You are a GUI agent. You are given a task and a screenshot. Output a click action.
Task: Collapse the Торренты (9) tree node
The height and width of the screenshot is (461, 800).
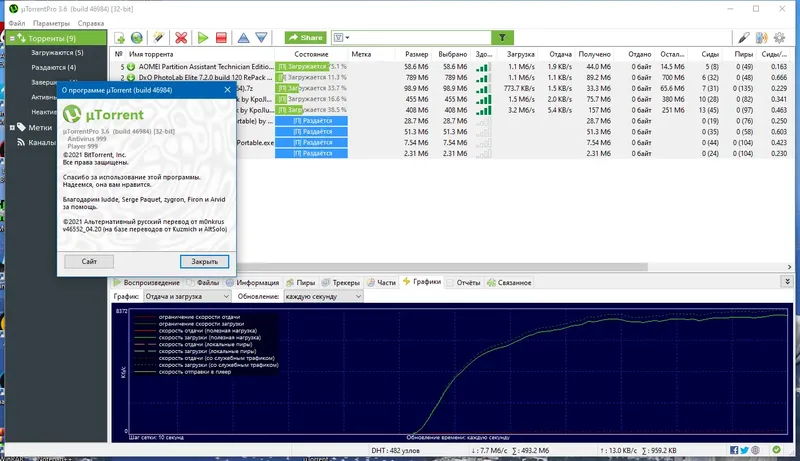[12, 38]
